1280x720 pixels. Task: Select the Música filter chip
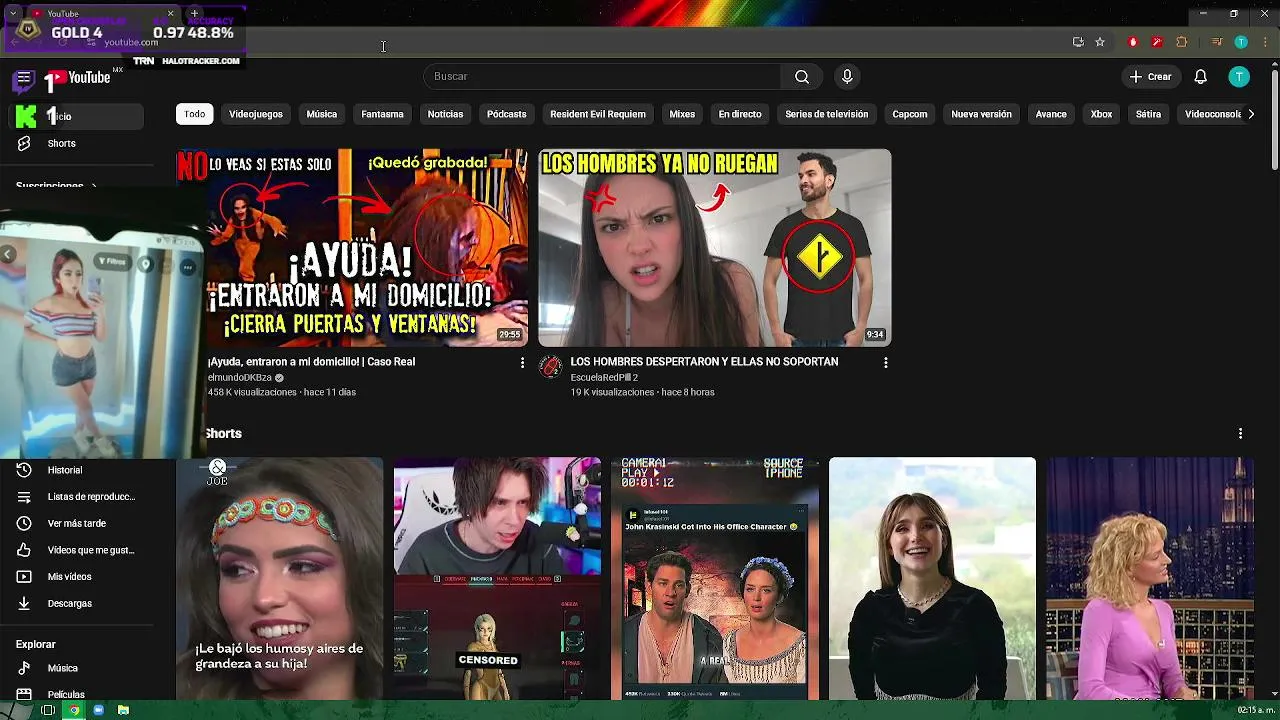coord(321,114)
